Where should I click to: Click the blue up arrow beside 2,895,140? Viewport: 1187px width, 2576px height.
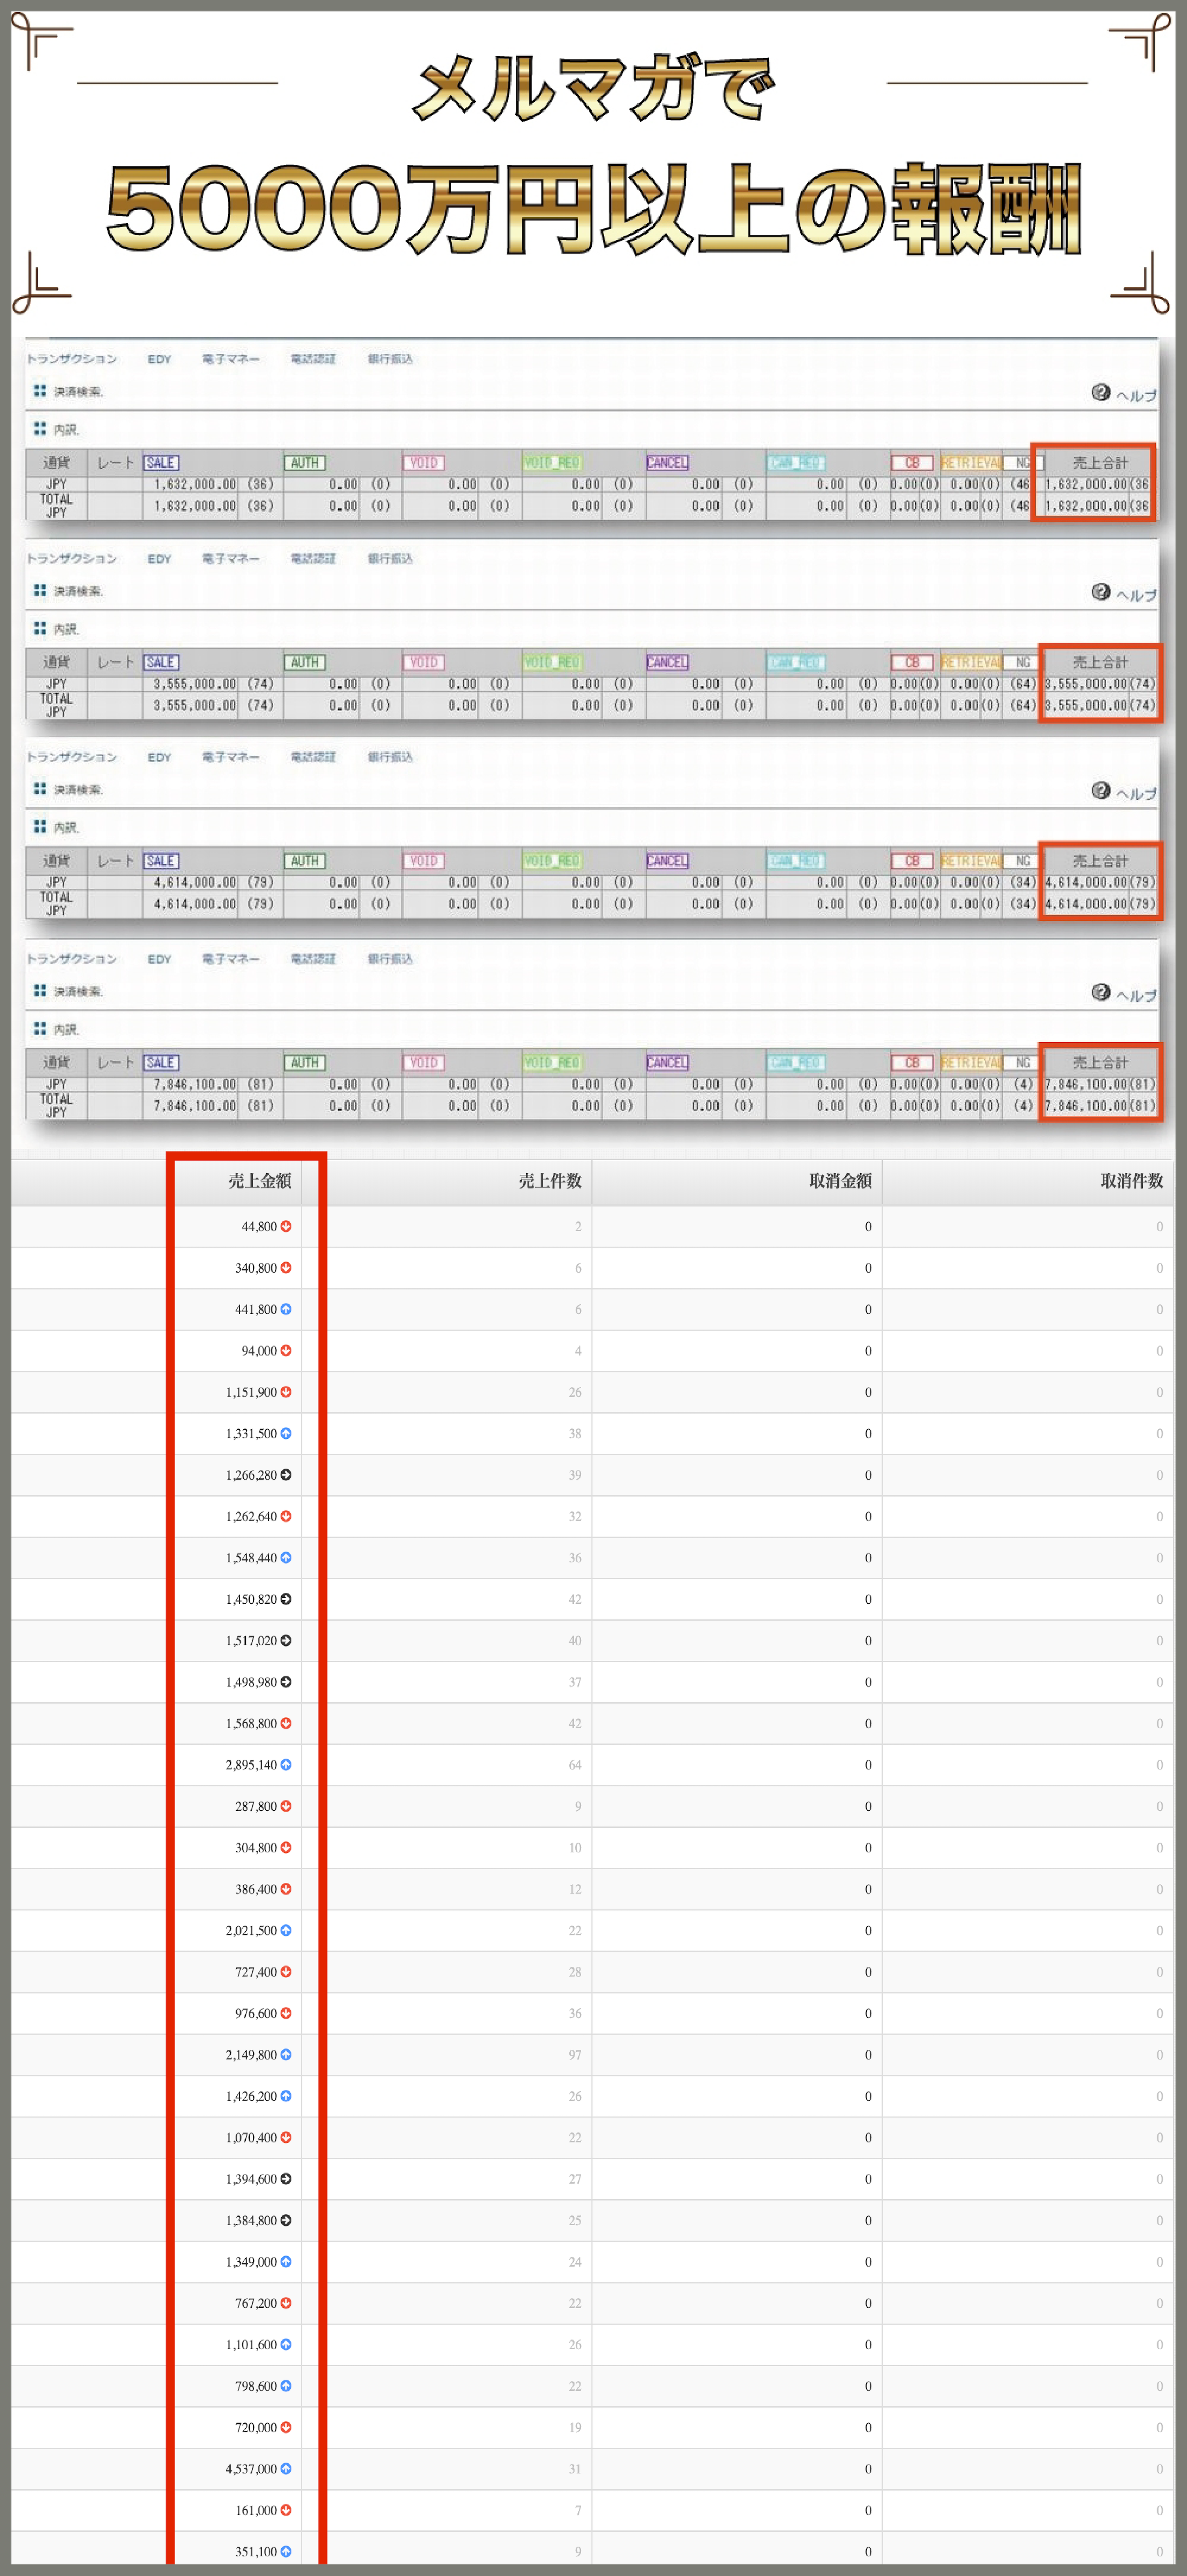click(286, 1765)
